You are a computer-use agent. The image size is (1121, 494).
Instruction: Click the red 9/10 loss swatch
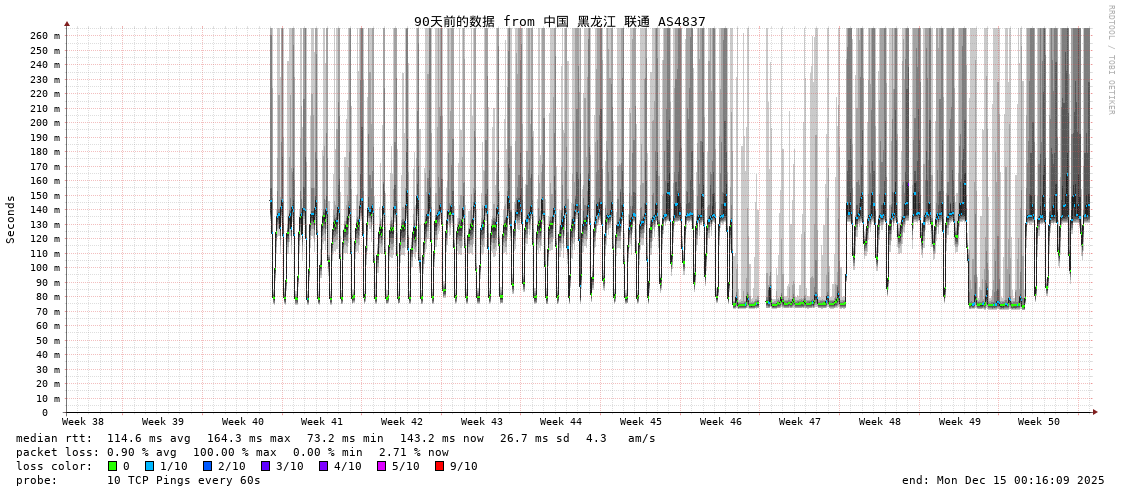(439, 466)
